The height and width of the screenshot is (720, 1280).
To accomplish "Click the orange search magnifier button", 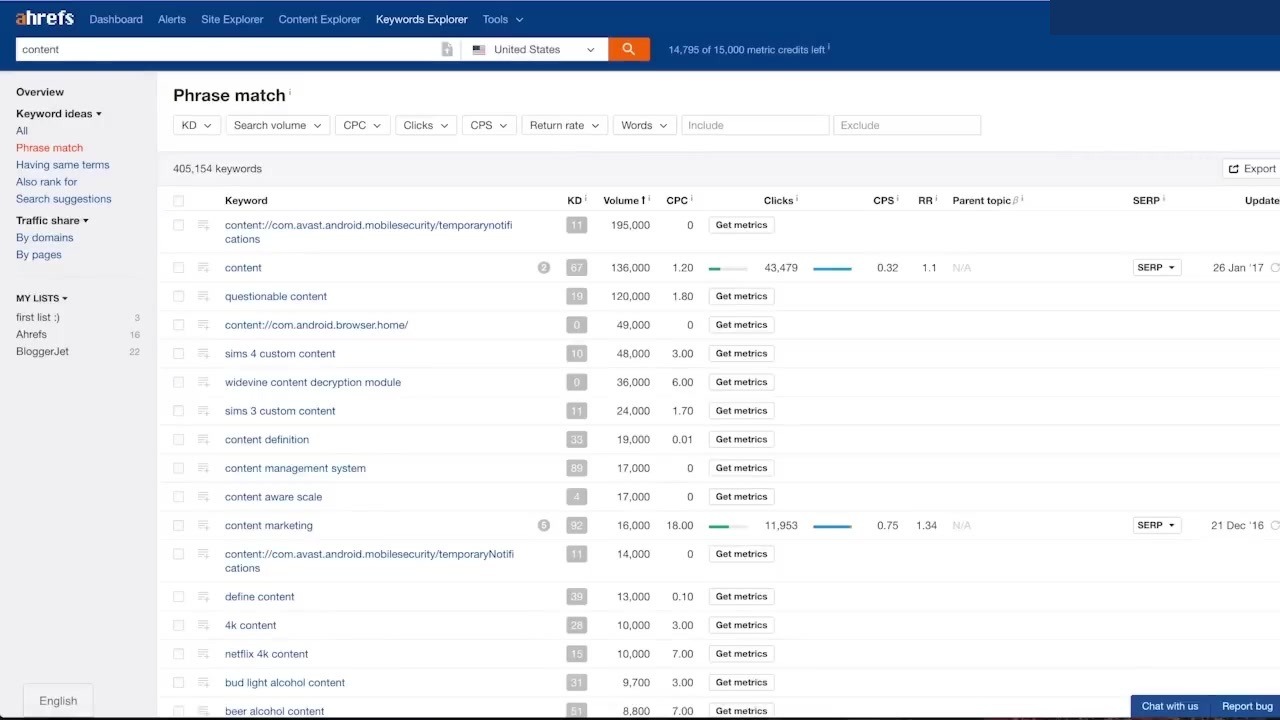I will click(x=629, y=49).
